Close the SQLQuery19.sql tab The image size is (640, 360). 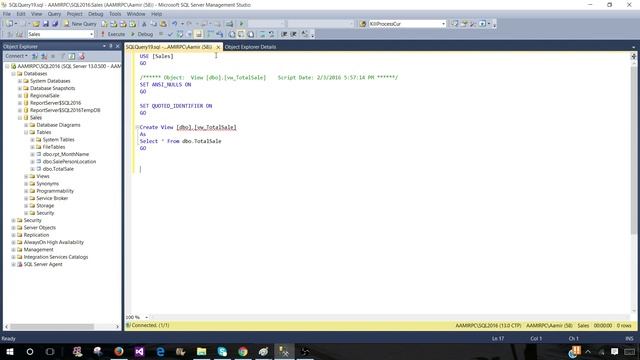tap(218, 47)
